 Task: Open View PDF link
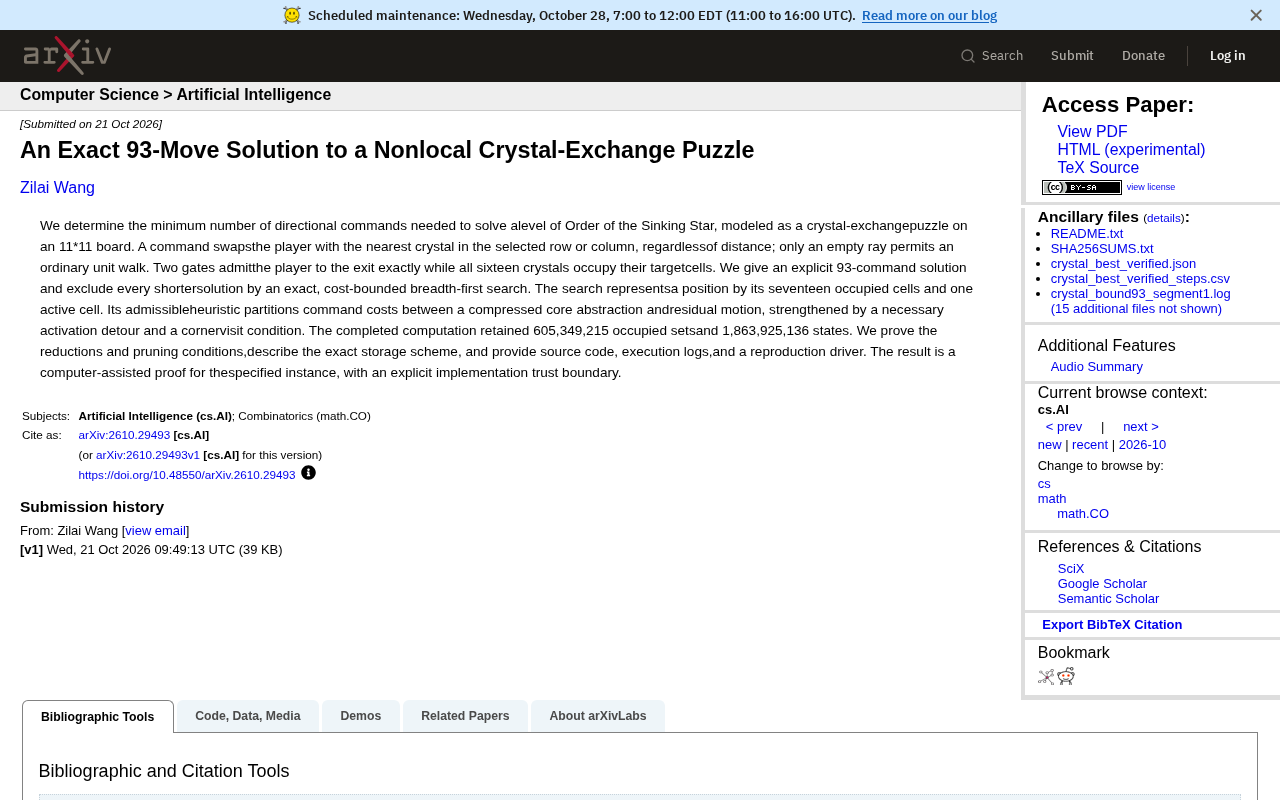click(1092, 132)
